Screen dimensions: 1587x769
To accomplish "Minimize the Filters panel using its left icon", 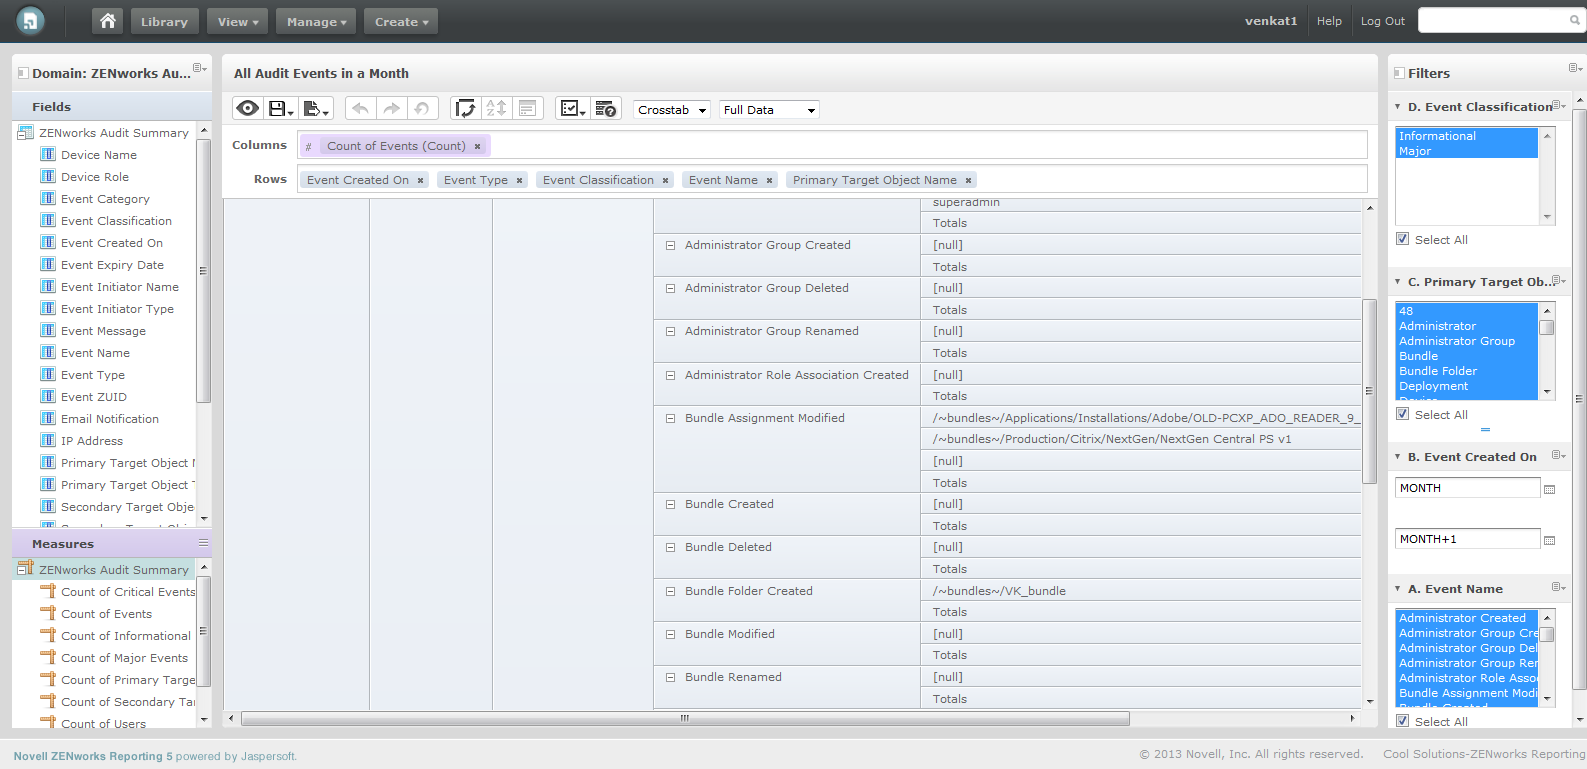I will pos(1399,73).
